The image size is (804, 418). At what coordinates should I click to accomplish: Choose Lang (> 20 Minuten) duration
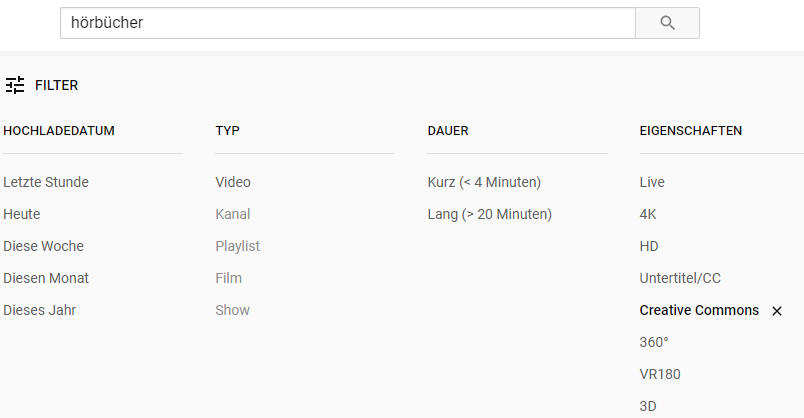tap(489, 214)
